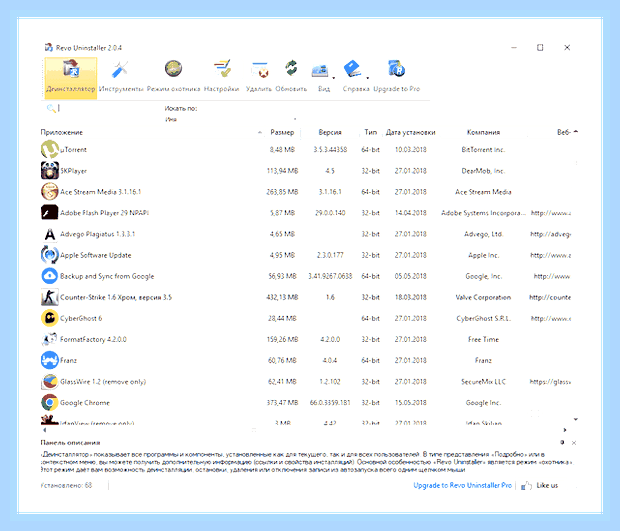Click 'GlassWire 1.2 (remove only)' name
The image size is (620, 531).
103,382
